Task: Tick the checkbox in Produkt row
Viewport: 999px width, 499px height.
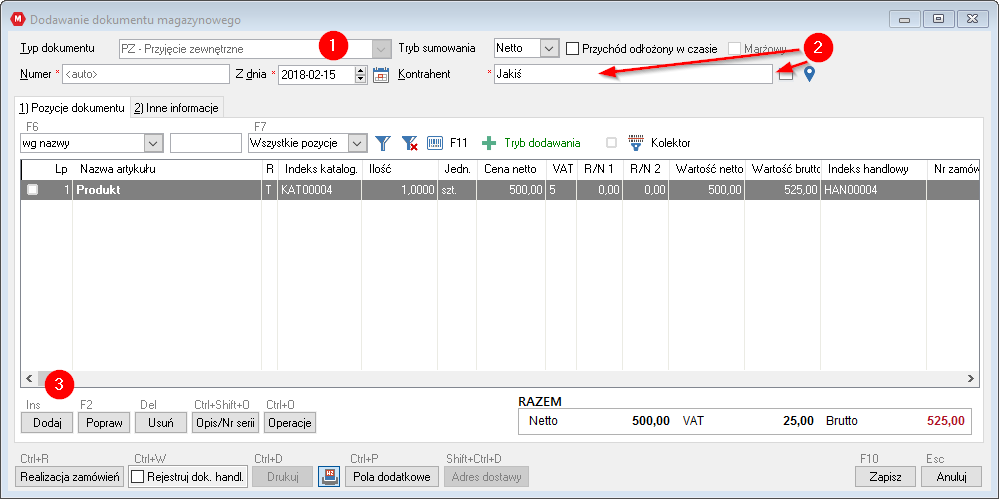Action: (32, 190)
